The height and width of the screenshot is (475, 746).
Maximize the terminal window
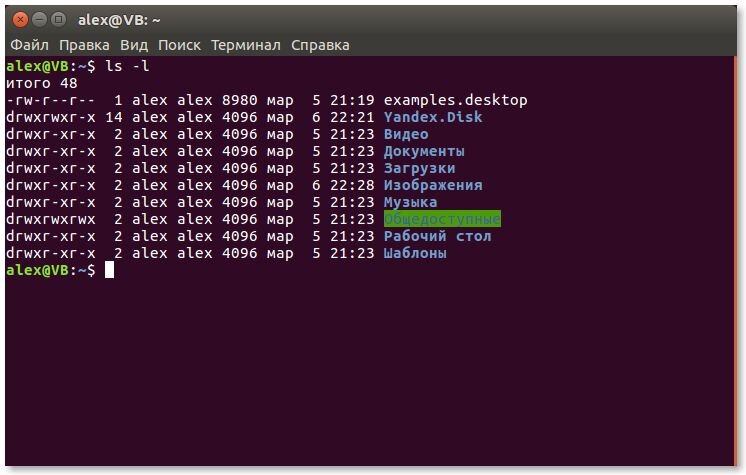[x=59, y=20]
